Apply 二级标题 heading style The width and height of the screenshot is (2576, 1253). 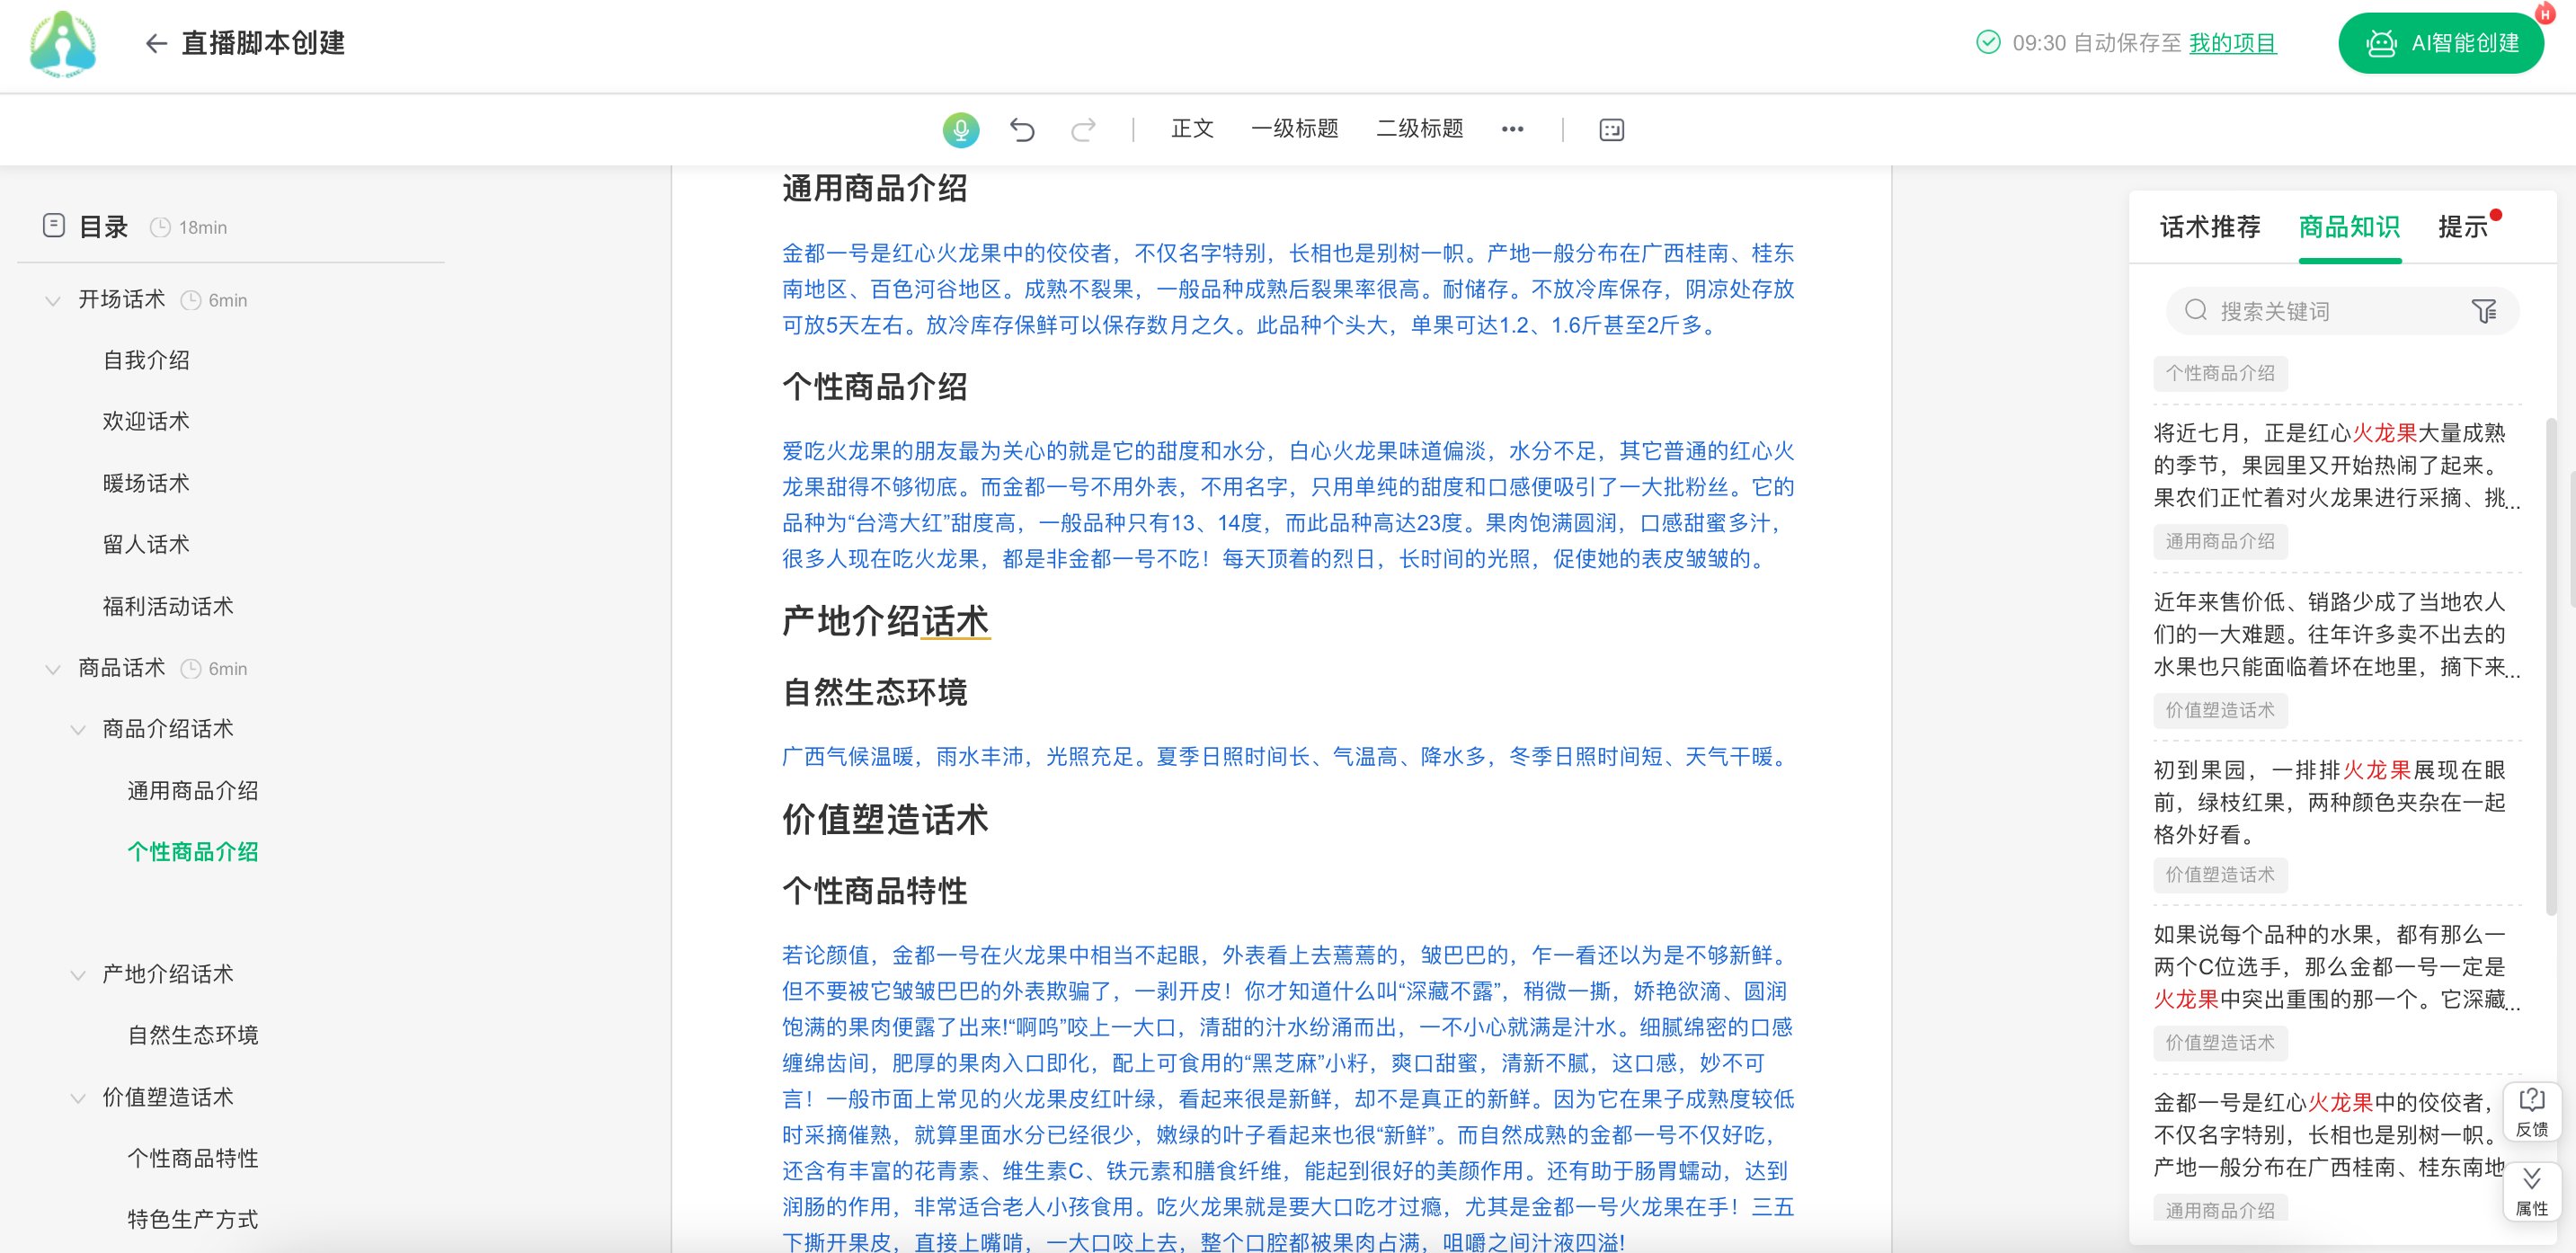pos(1419,128)
